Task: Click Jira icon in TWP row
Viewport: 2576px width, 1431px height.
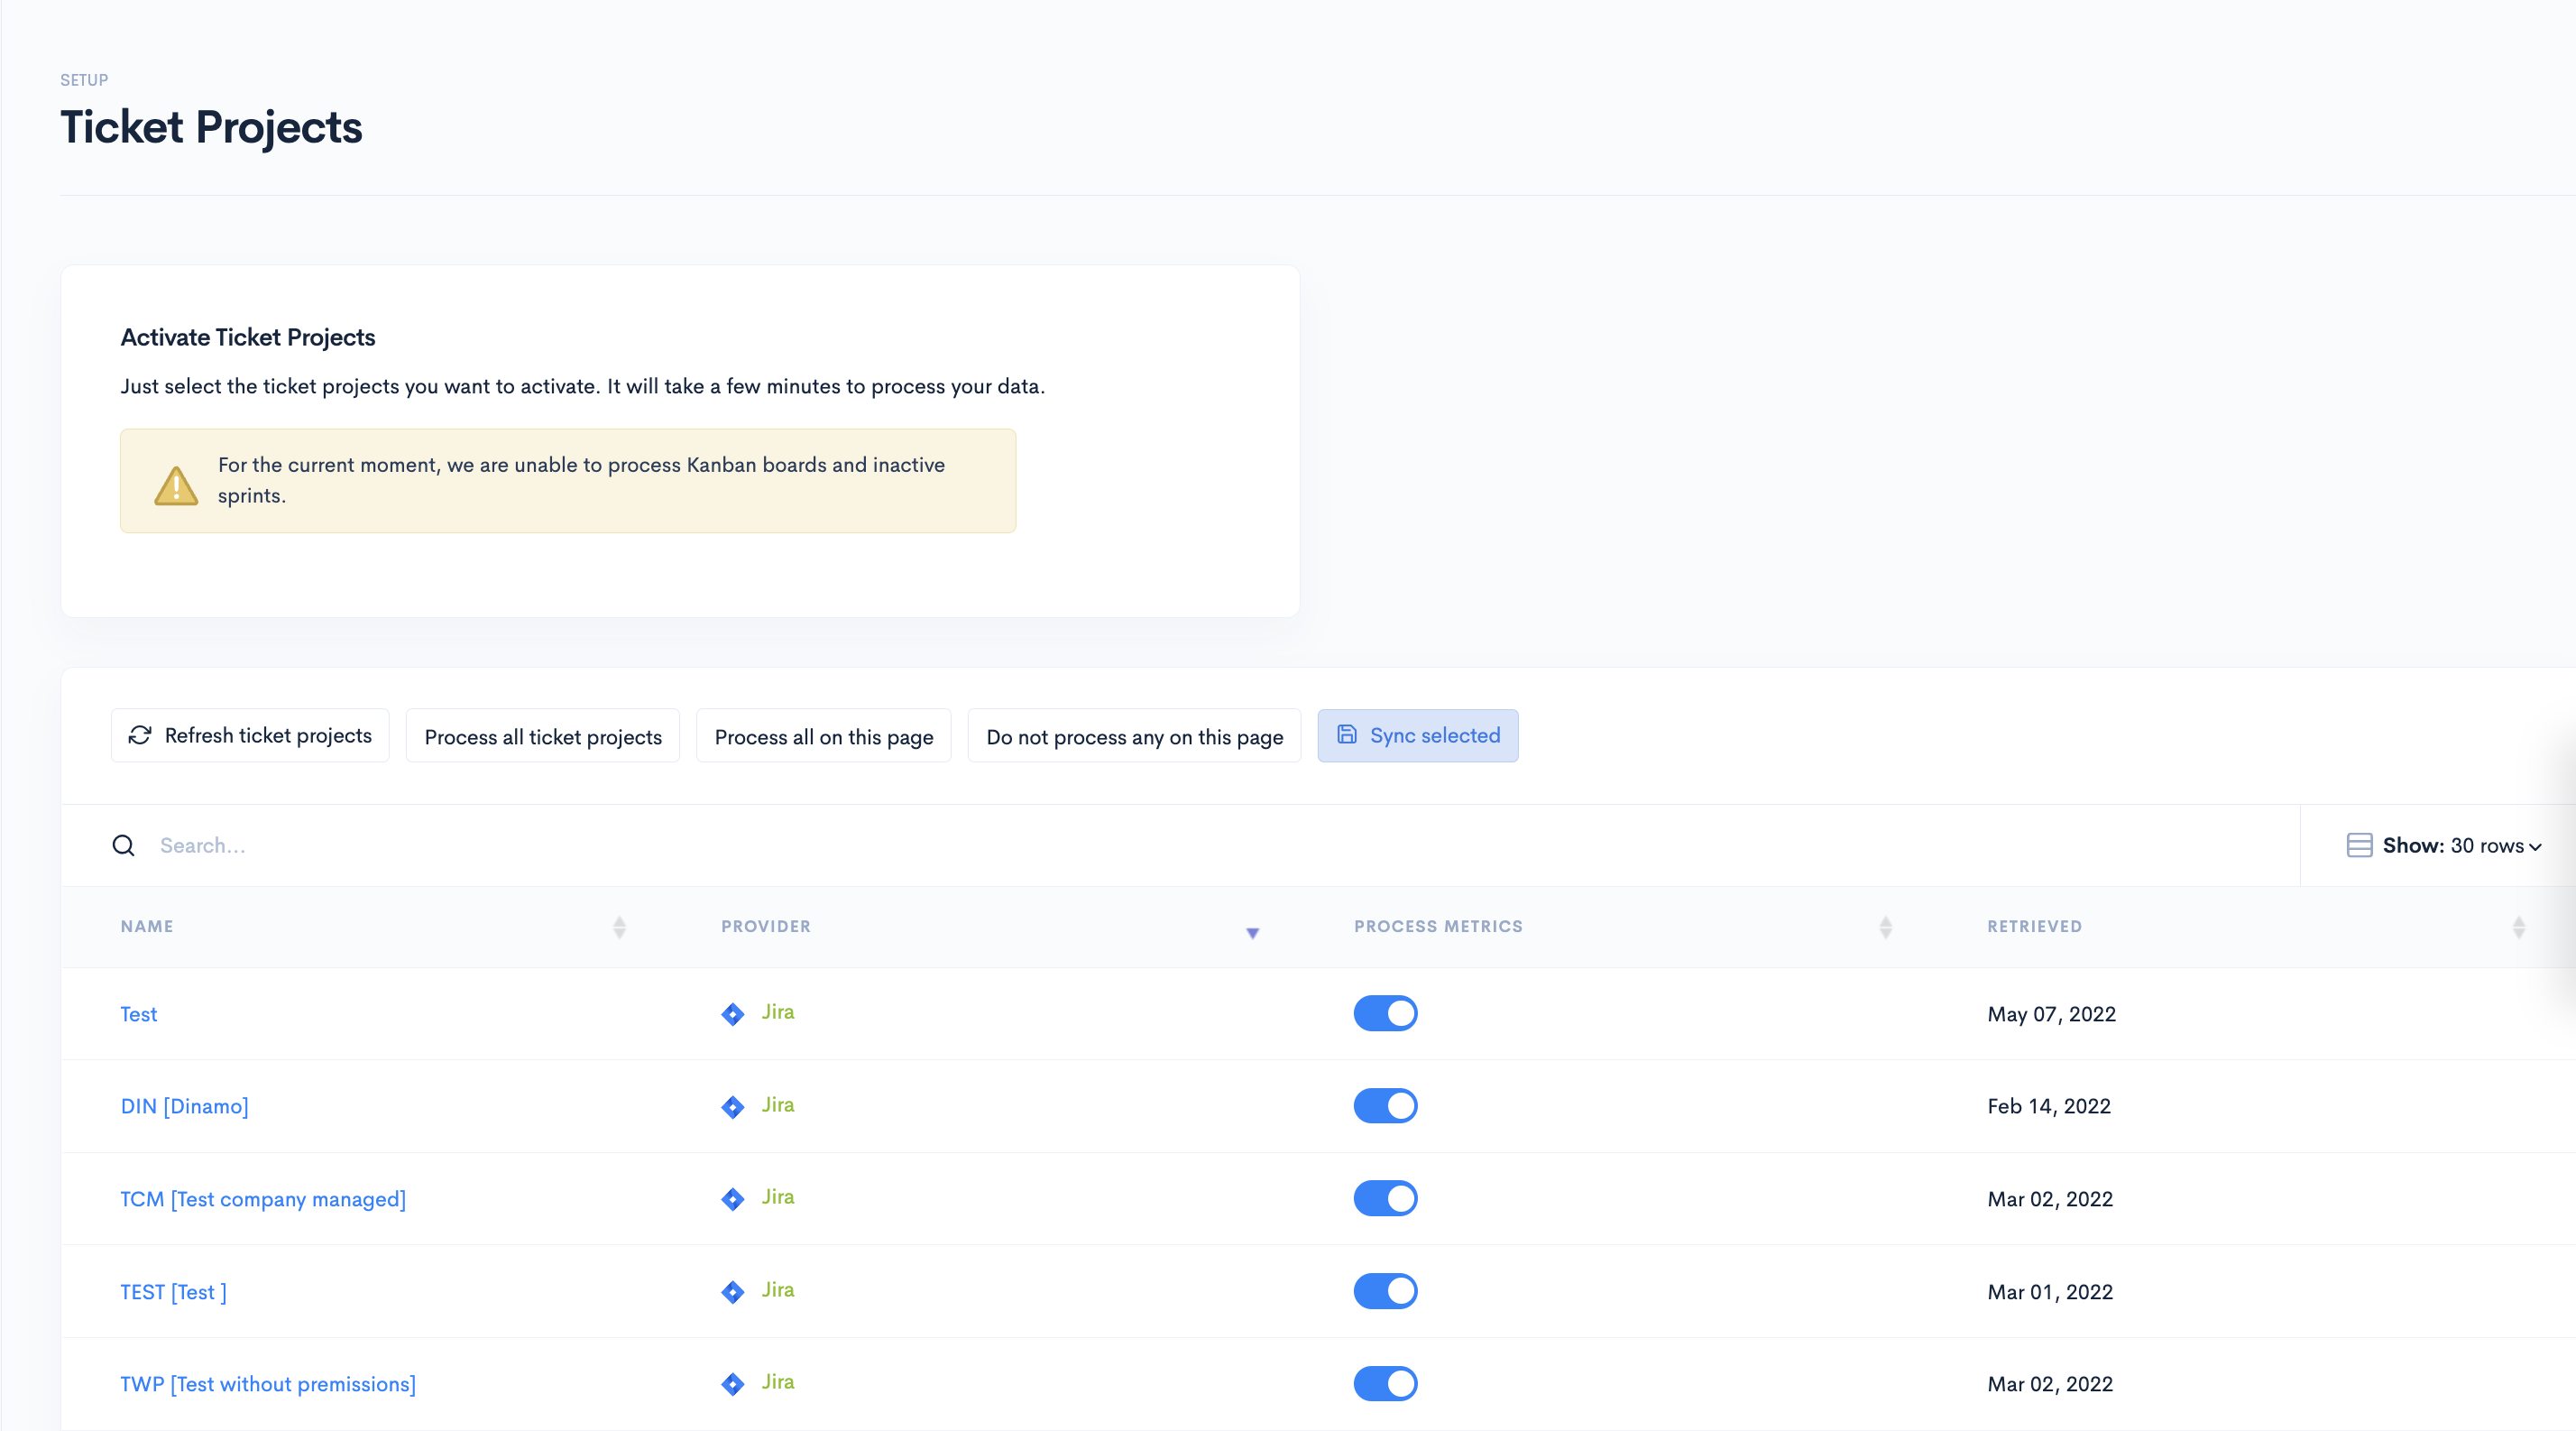Action: point(733,1384)
